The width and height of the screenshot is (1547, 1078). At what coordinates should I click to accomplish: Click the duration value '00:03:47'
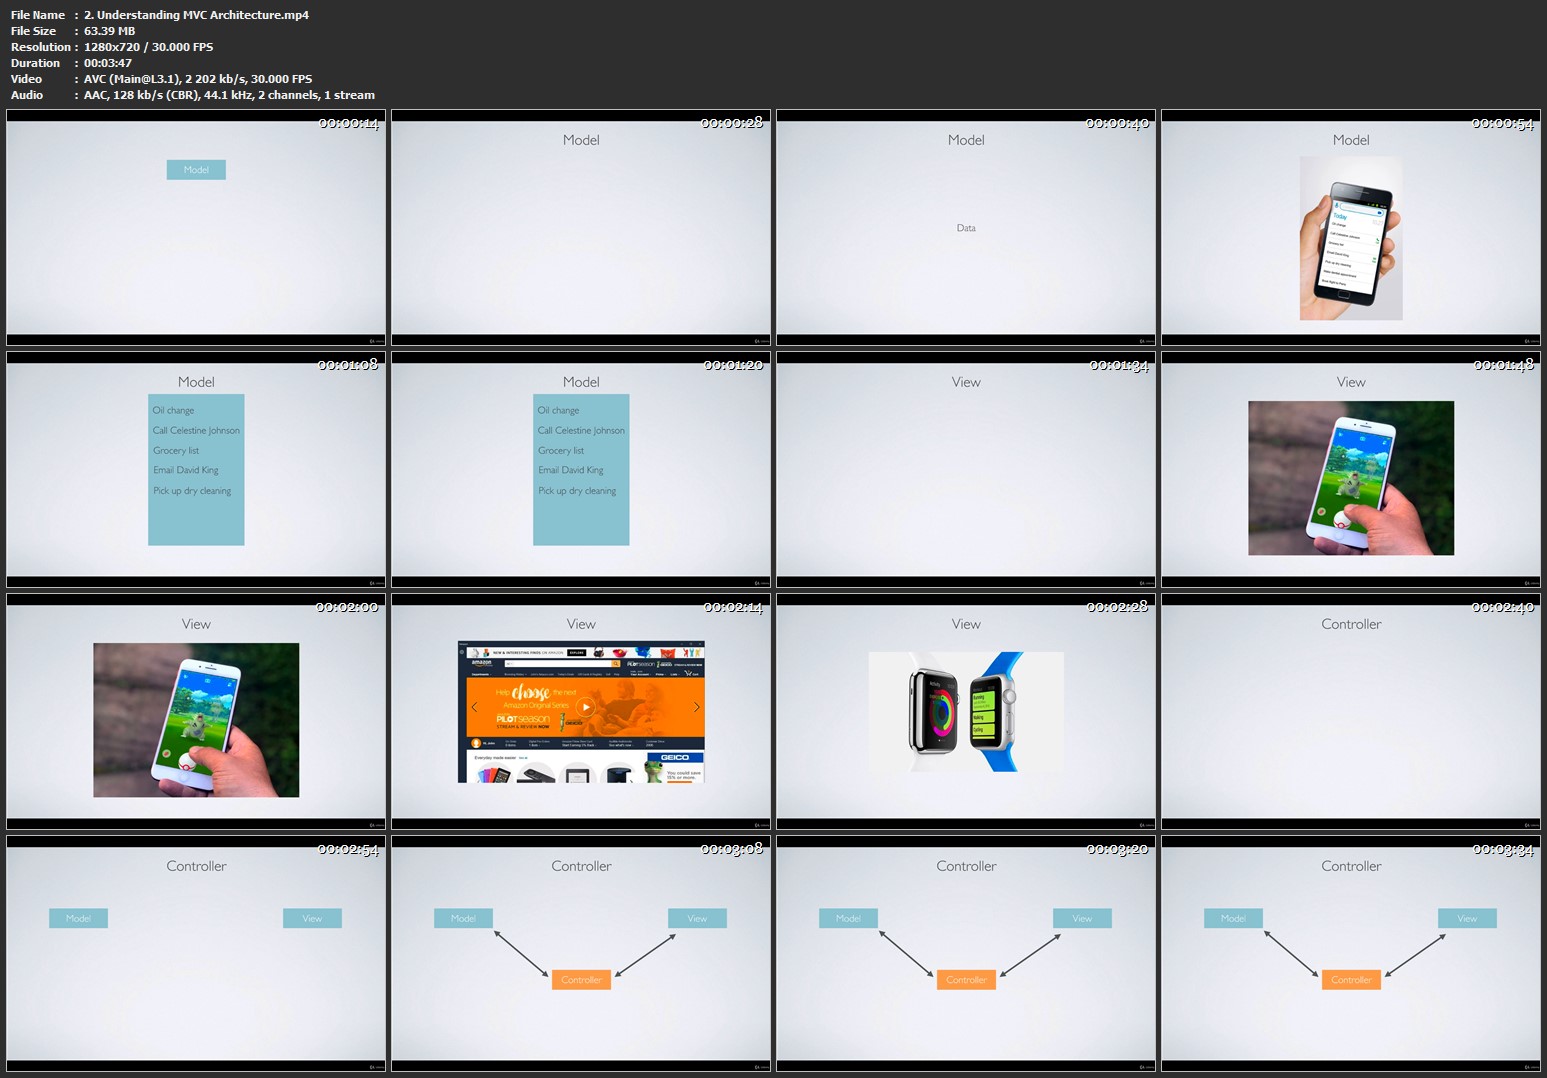coord(108,63)
